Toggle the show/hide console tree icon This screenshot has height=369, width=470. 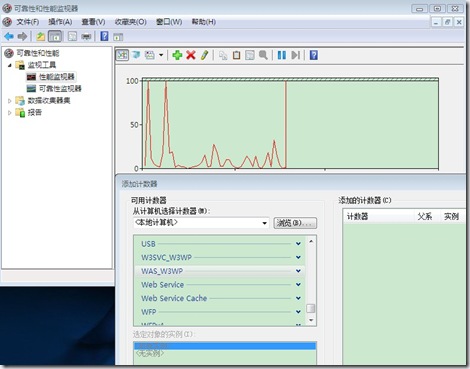click(55, 36)
